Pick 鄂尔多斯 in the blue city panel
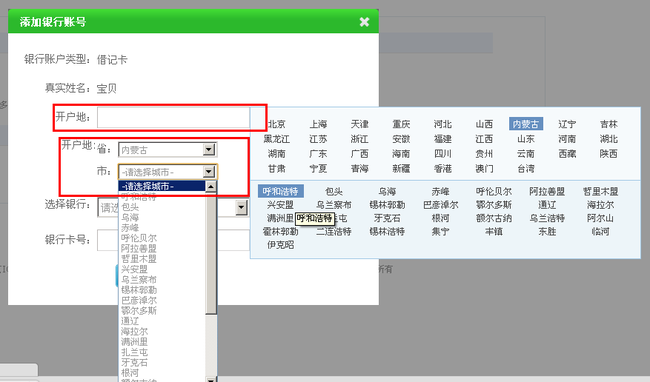The image size is (650, 382). coord(494,205)
